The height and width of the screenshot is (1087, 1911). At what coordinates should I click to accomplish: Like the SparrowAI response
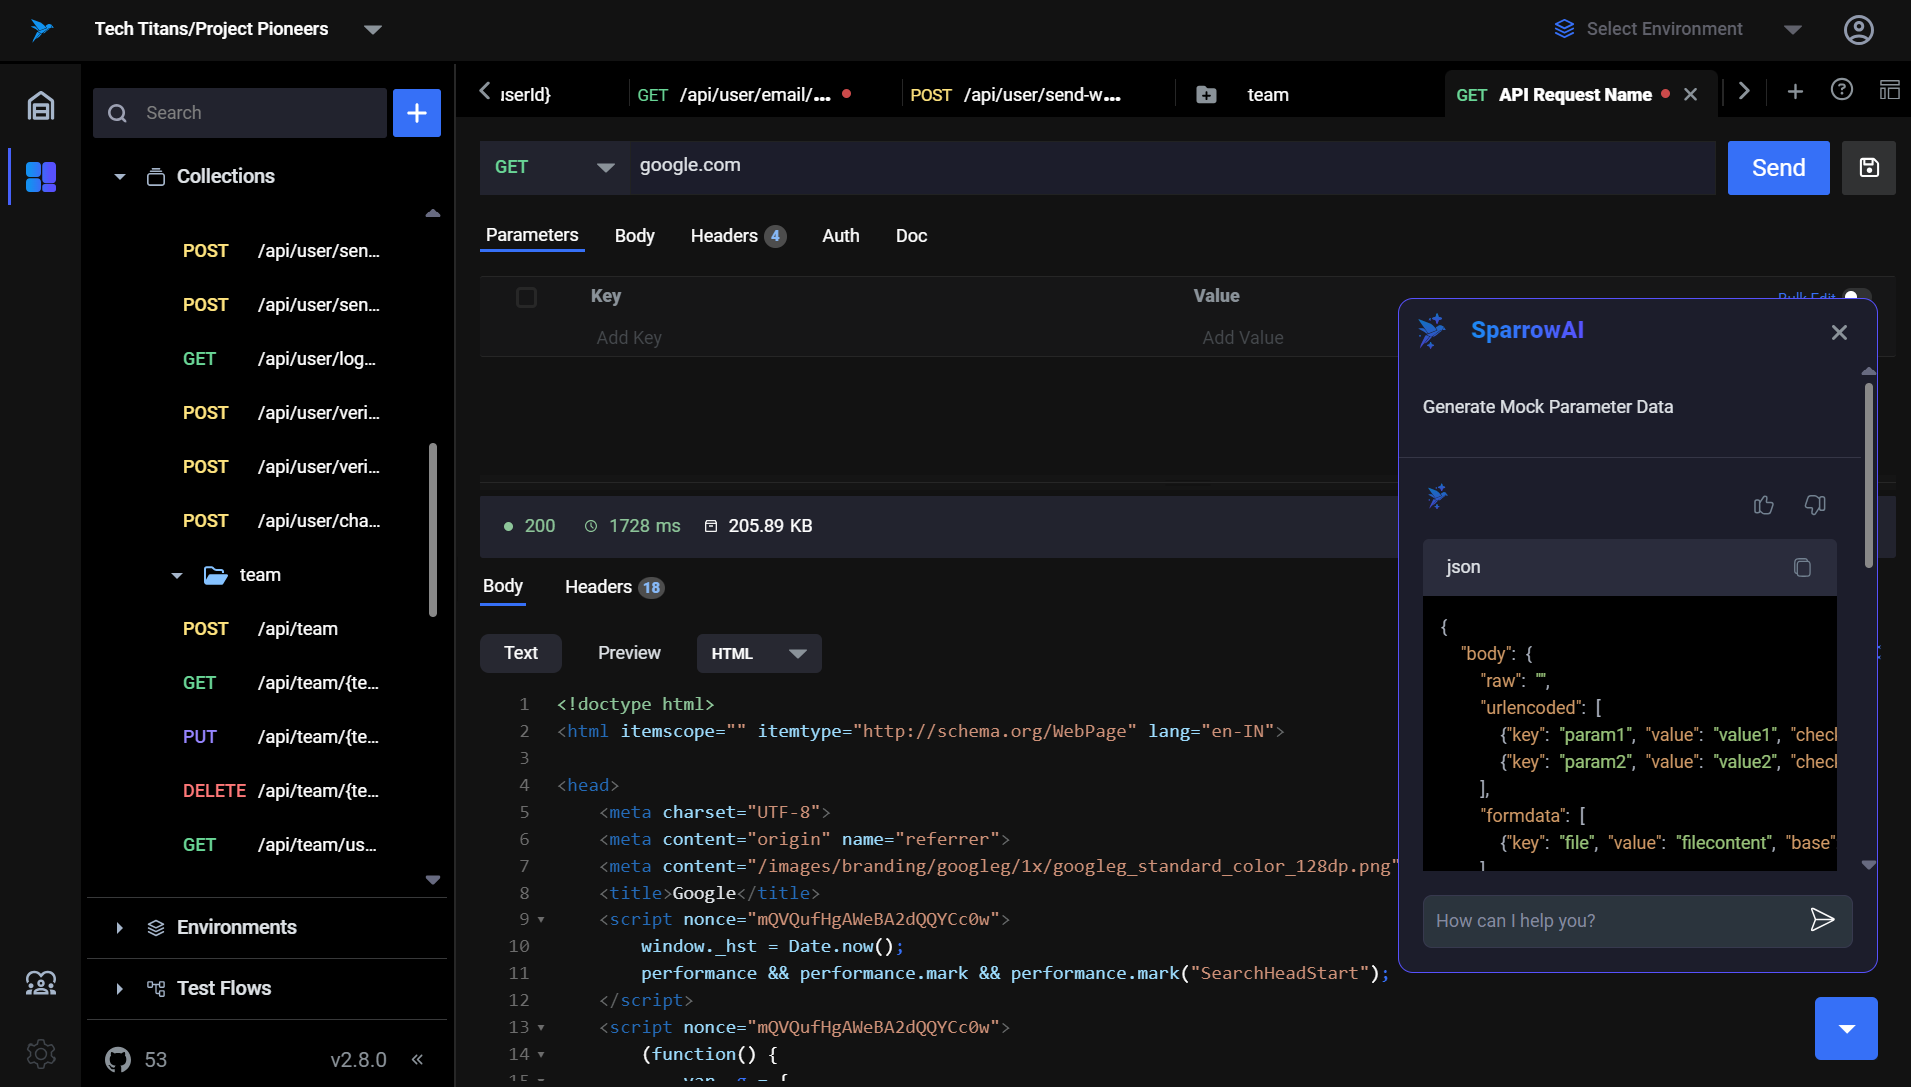tap(1764, 505)
